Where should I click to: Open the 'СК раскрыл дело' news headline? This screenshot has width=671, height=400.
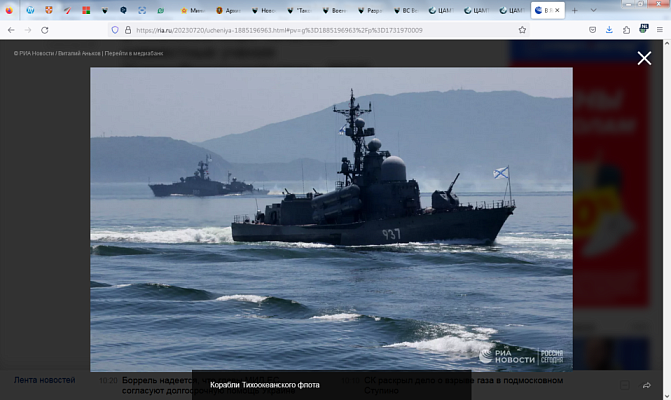click(463, 385)
